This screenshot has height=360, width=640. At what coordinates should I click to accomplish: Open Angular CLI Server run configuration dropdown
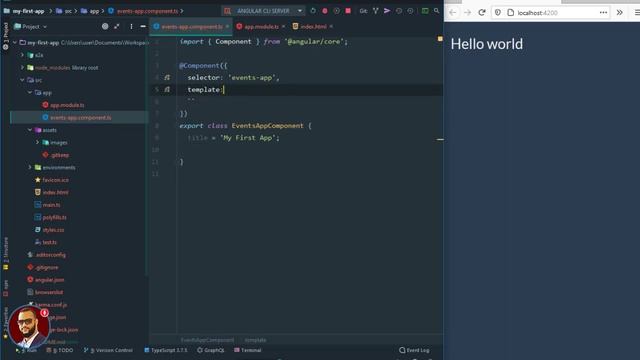[263, 11]
